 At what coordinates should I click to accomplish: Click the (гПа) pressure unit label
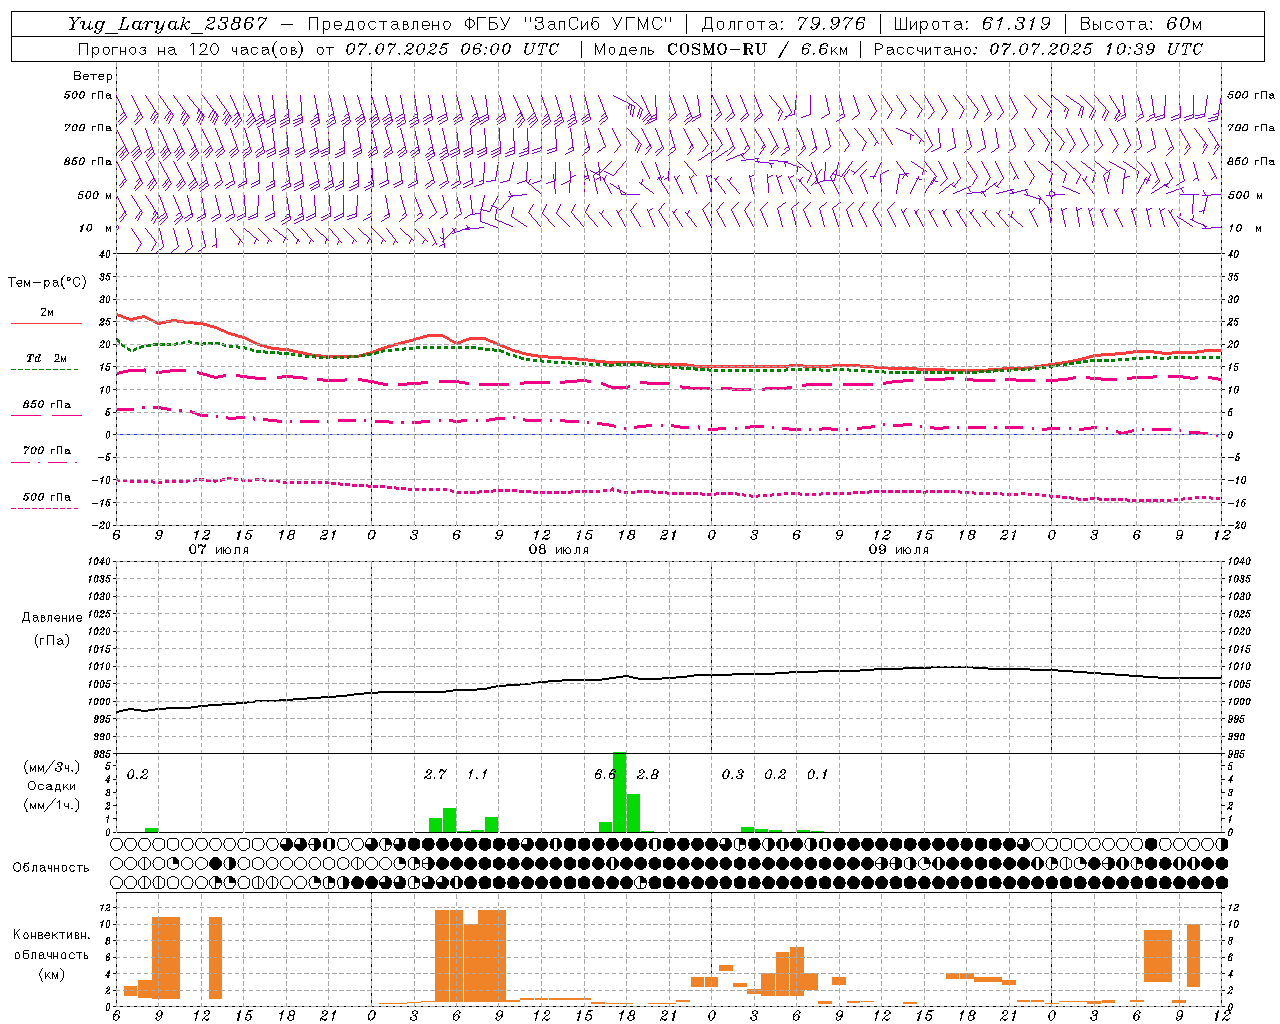52,640
